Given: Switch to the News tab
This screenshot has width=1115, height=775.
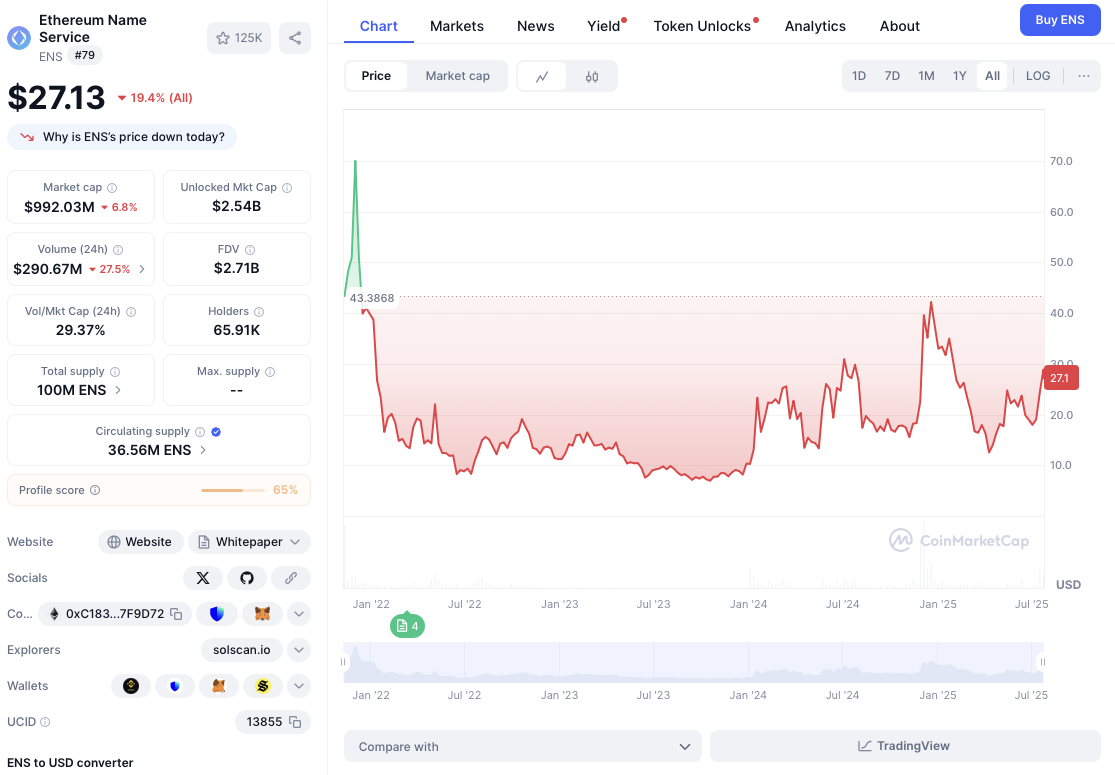Looking at the screenshot, I should 535,26.
